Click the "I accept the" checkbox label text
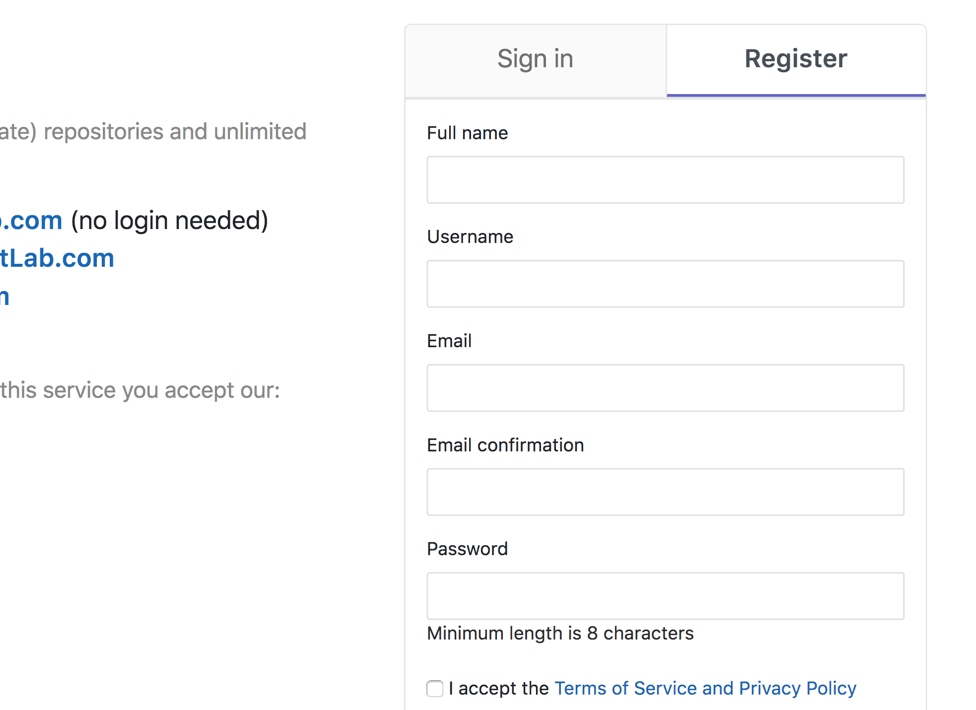Image resolution: width=976 pixels, height=710 pixels. 499,688
